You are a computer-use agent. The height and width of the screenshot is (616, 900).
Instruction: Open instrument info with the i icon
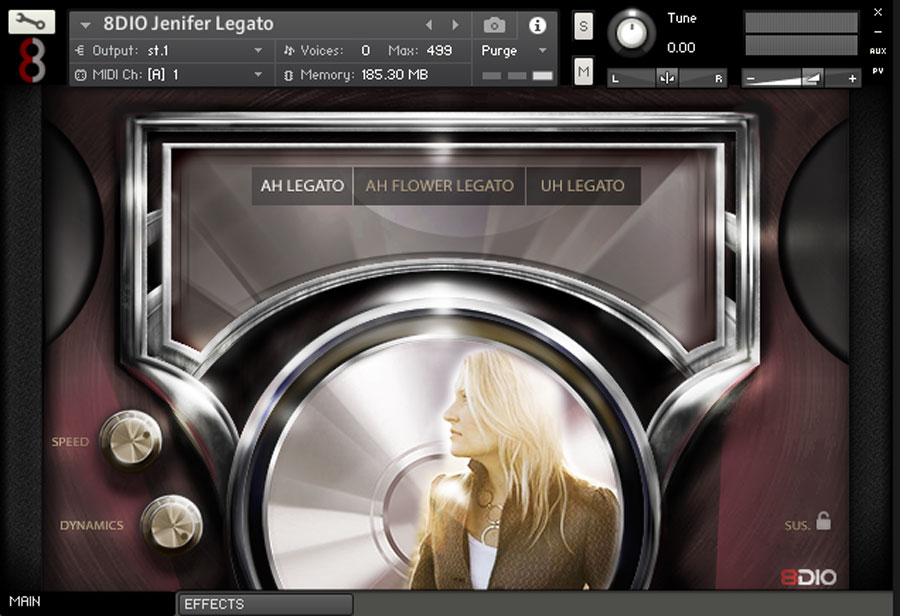point(537,25)
